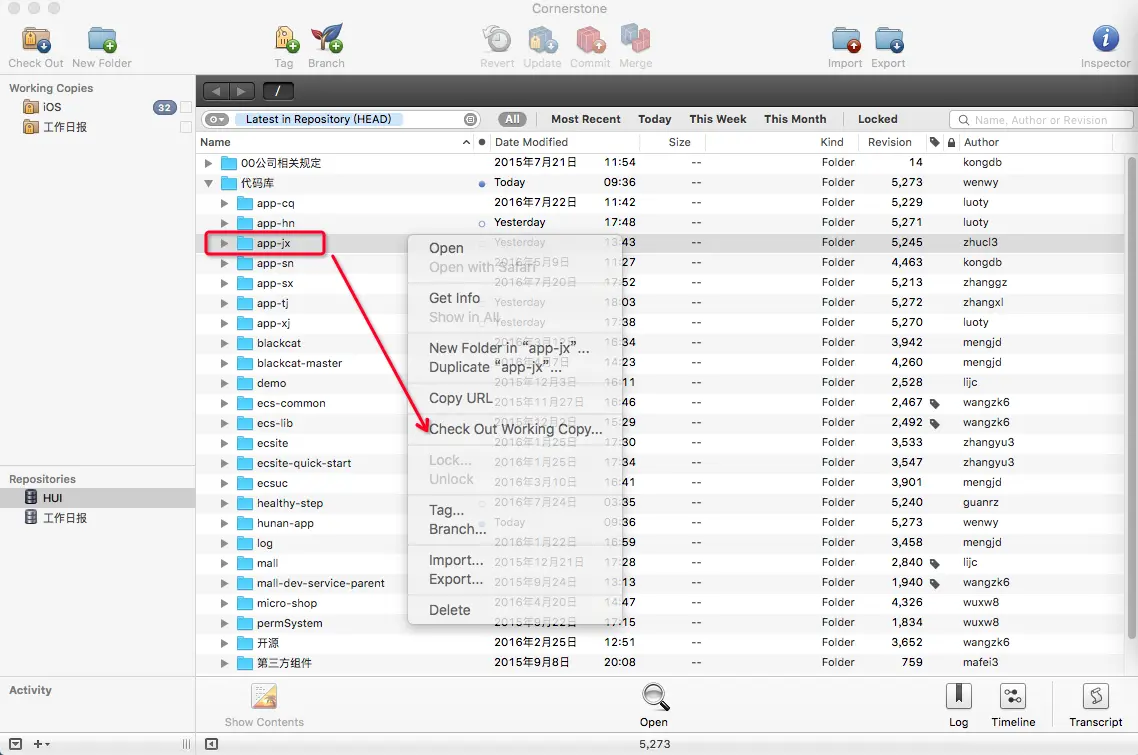Select the All filter pill
The height and width of the screenshot is (755, 1138).
(x=512, y=119)
